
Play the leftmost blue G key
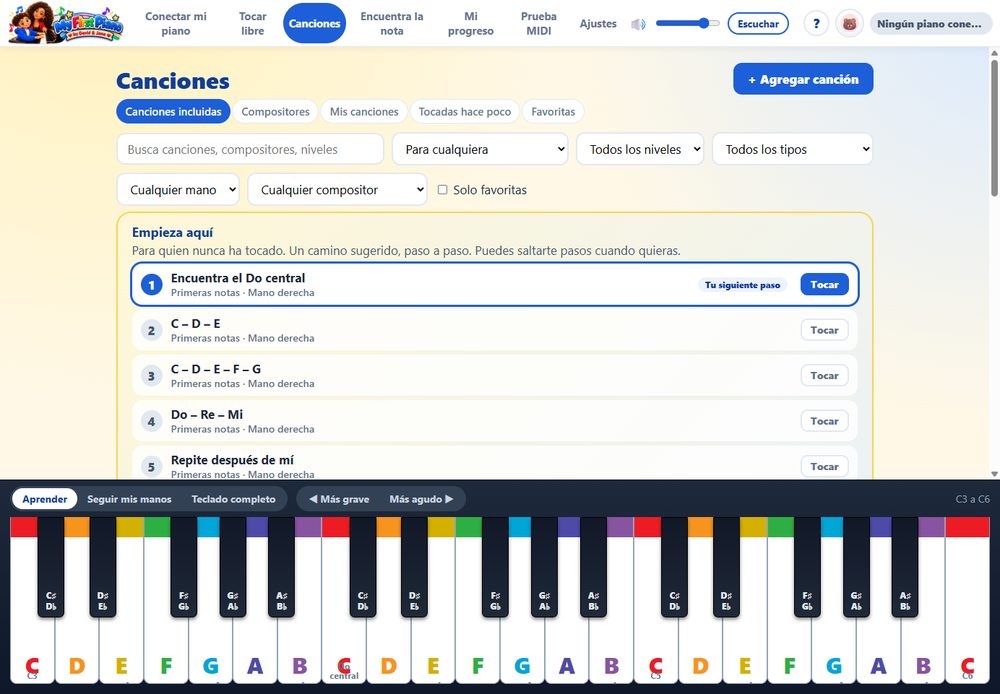210,644
